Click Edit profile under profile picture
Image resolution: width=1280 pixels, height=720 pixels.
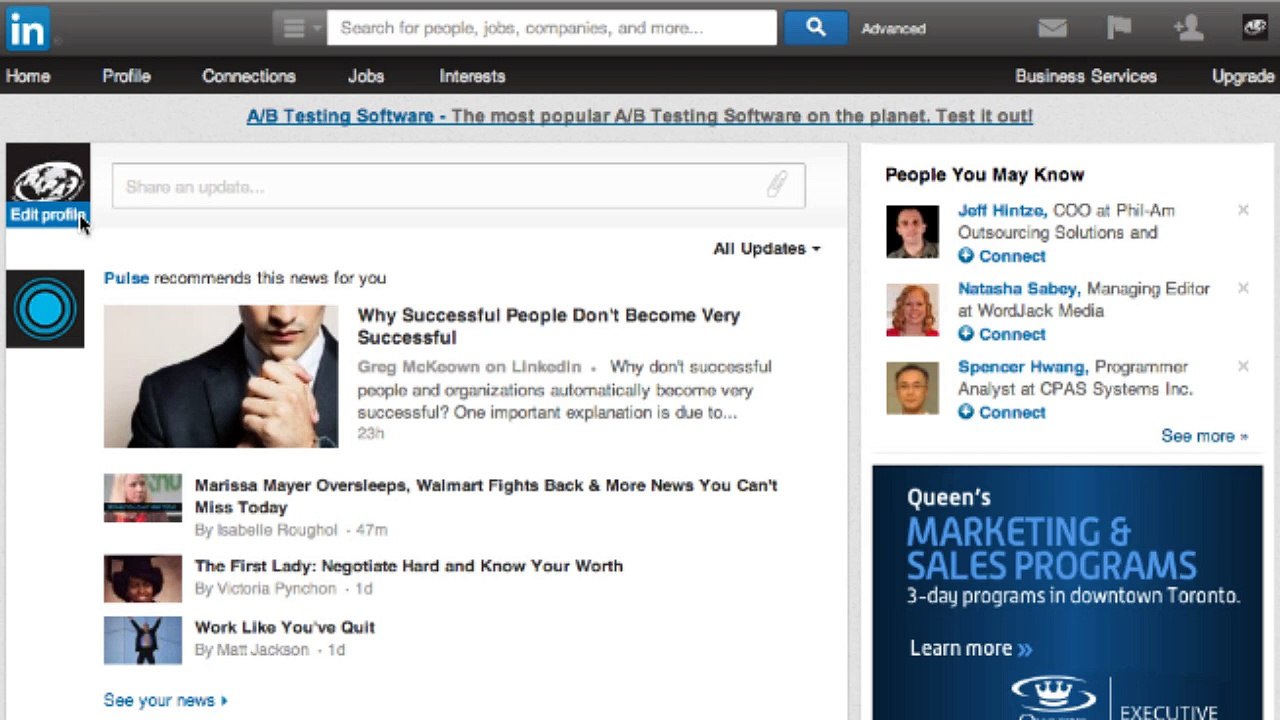47,215
